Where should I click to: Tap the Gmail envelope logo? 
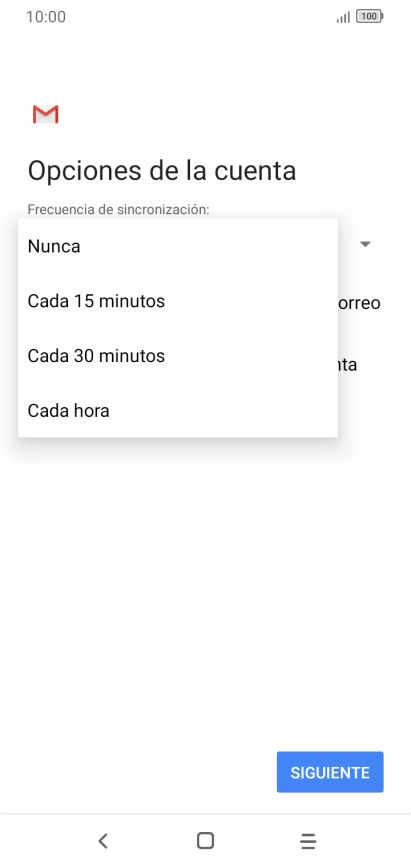pyautogui.click(x=45, y=114)
